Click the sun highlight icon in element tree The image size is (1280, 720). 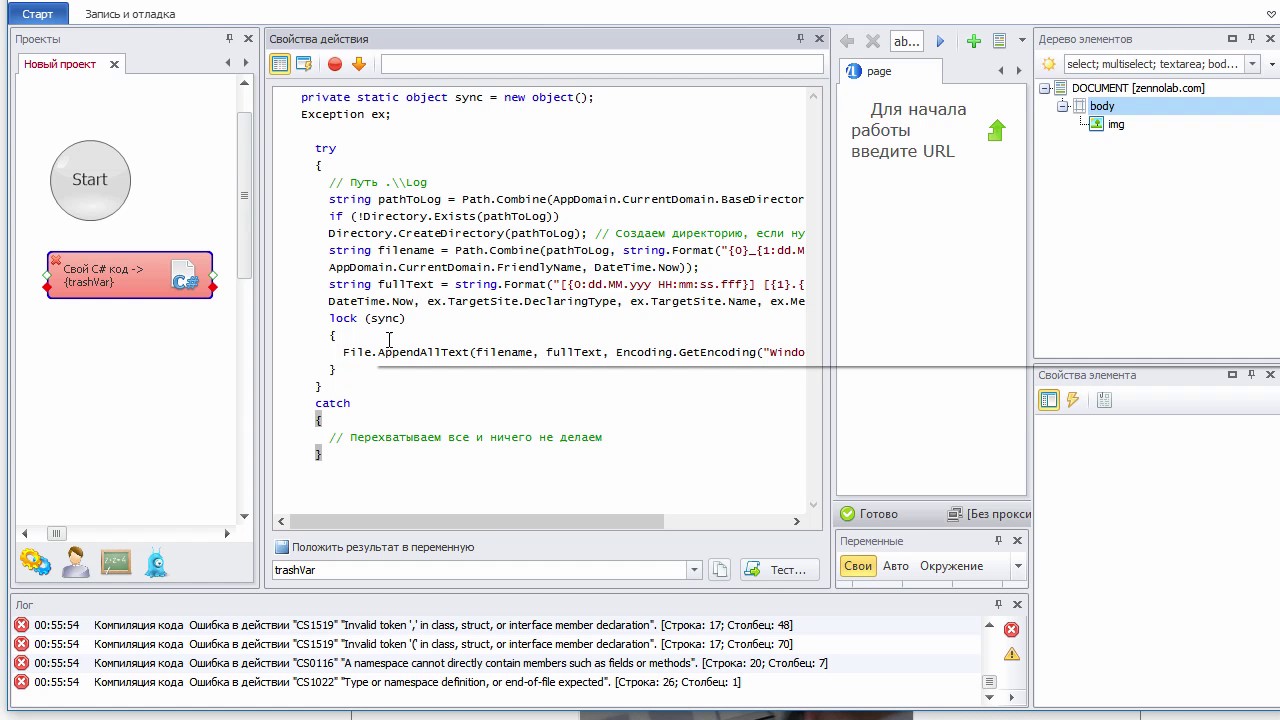(x=1049, y=64)
